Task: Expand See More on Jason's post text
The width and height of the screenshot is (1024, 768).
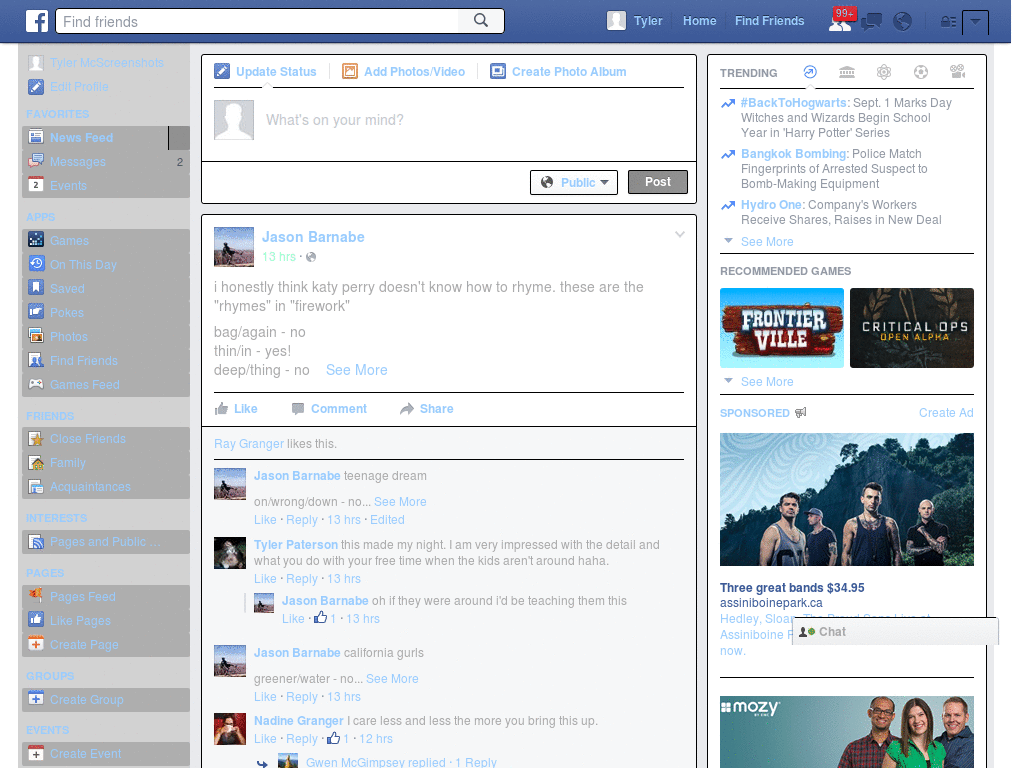Action: pos(357,370)
